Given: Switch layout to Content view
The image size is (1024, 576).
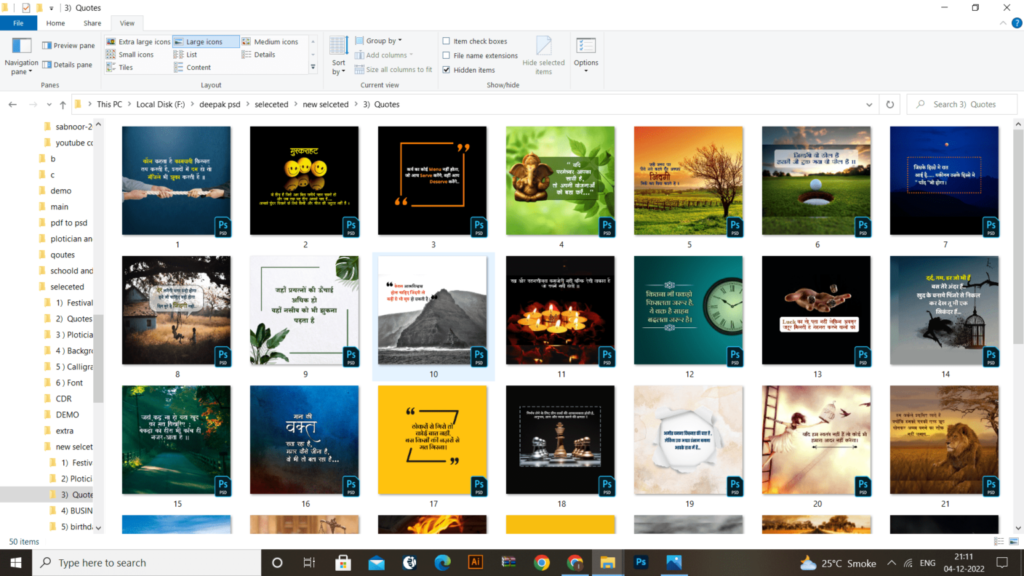Looking at the screenshot, I should [x=193, y=67].
